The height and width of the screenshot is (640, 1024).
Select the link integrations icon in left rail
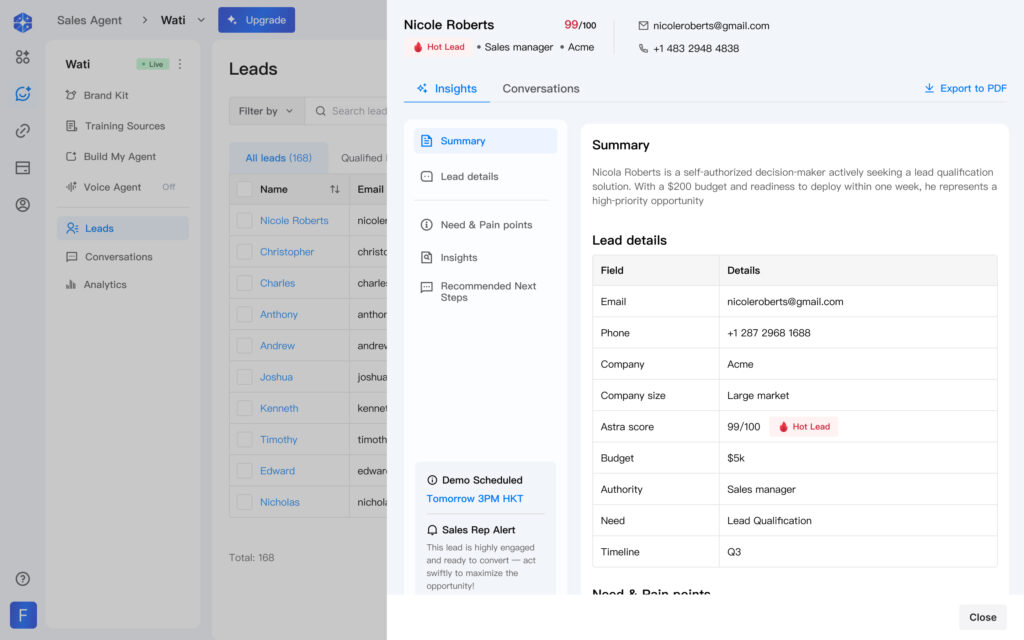pyautogui.click(x=22, y=131)
